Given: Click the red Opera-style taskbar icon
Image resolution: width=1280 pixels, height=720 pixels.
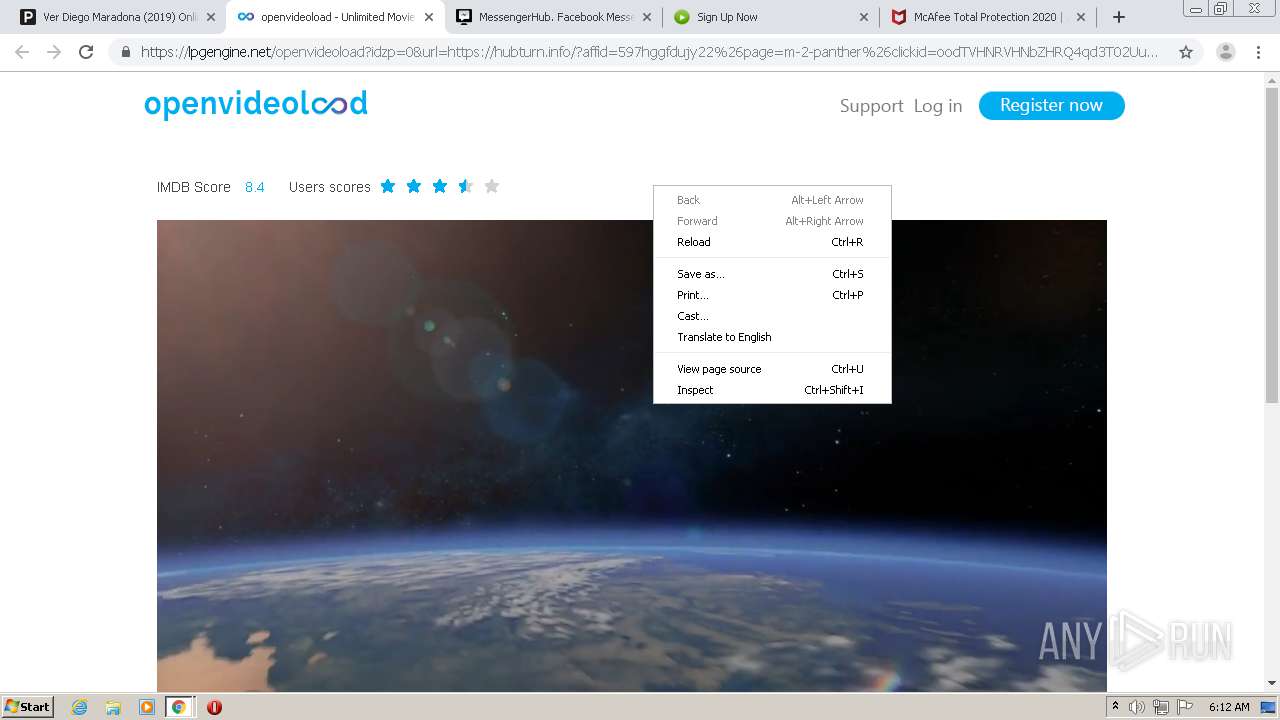Looking at the screenshot, I should point(214,707).
